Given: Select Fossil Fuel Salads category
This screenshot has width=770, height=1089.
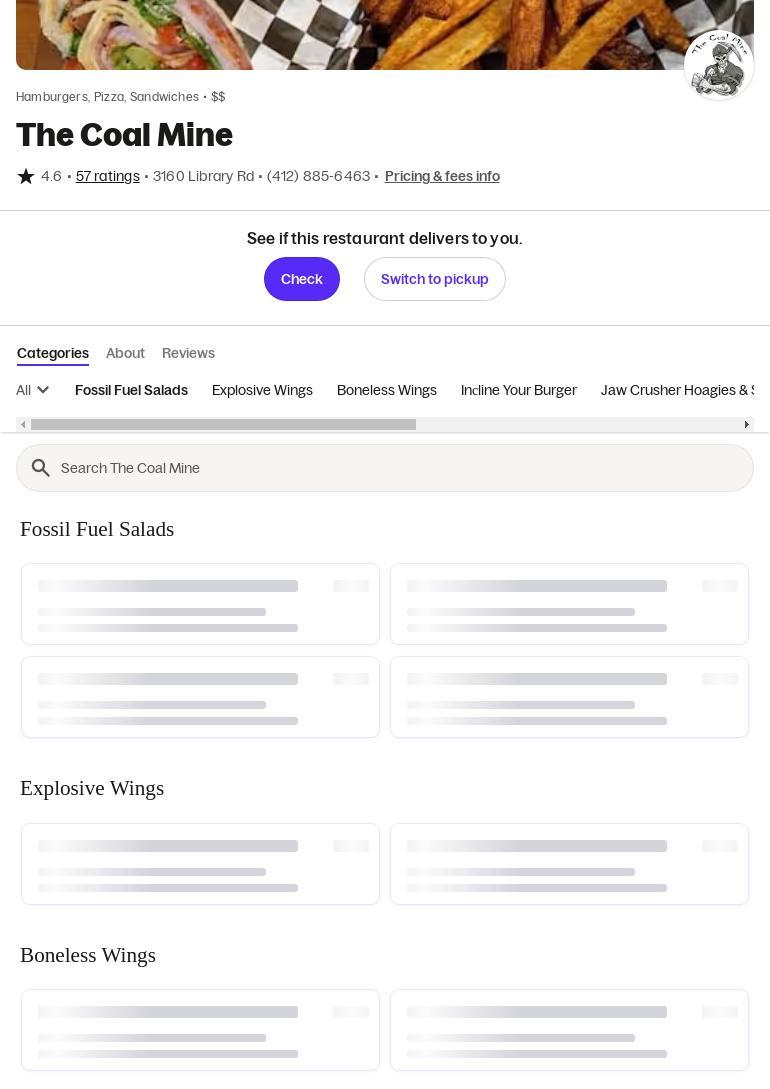Looking at the screenshot, I should [131, 390].
